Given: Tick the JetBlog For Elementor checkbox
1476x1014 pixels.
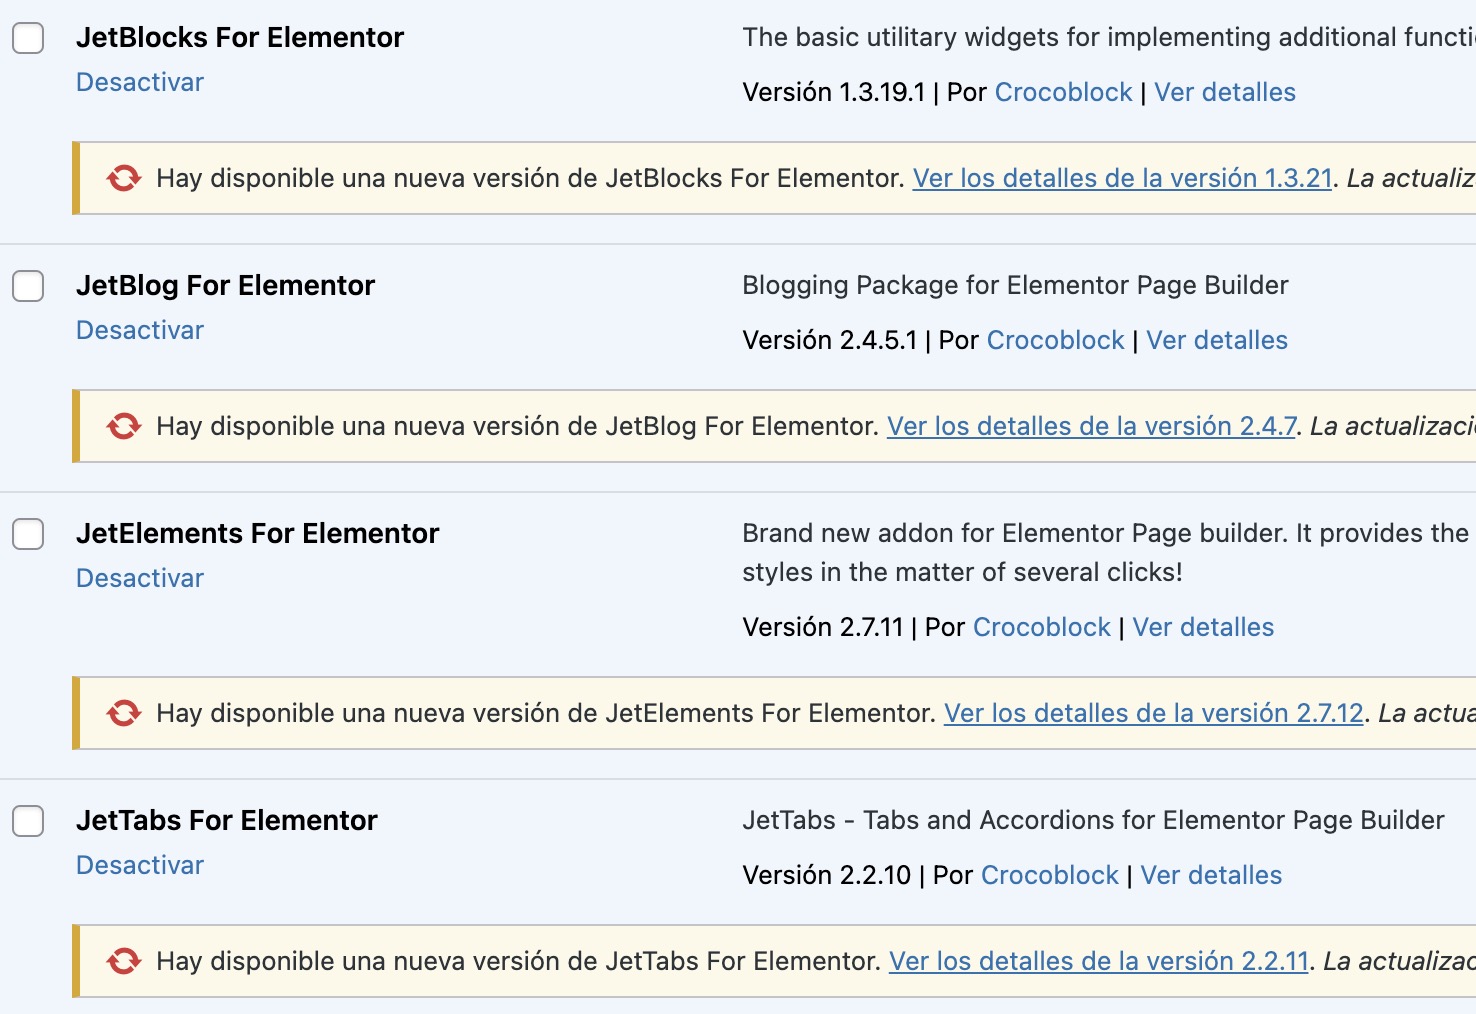Looking at the screenshot, I should 28,286.
